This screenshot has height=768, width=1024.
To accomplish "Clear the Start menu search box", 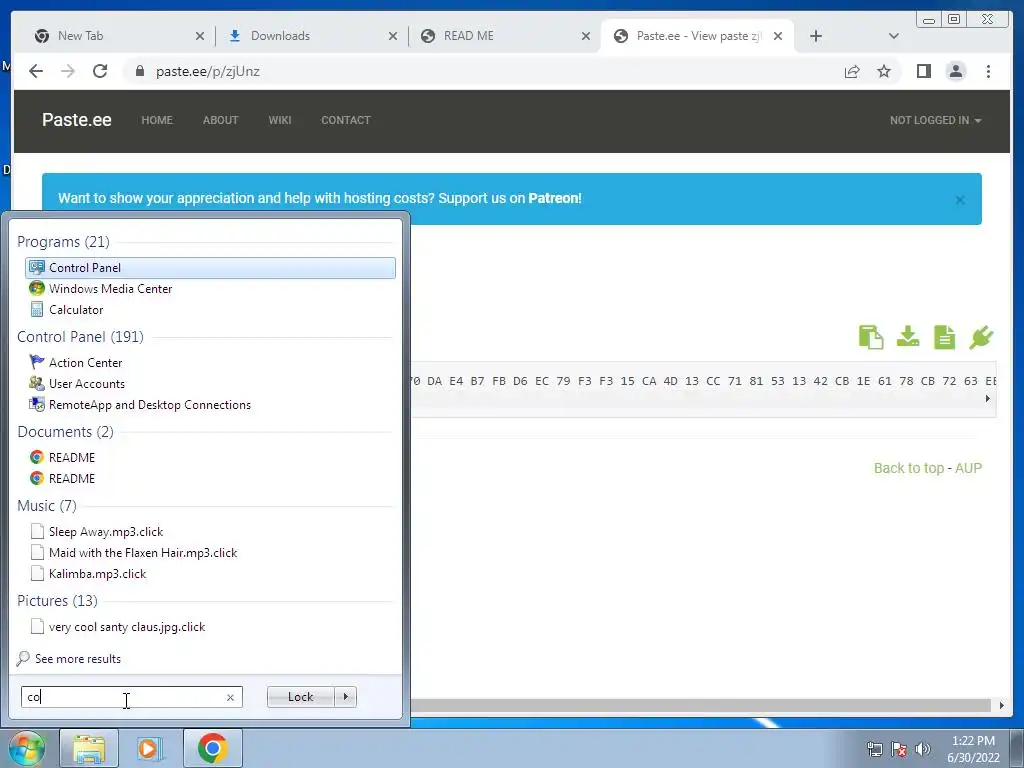I will tap(231, 697).
